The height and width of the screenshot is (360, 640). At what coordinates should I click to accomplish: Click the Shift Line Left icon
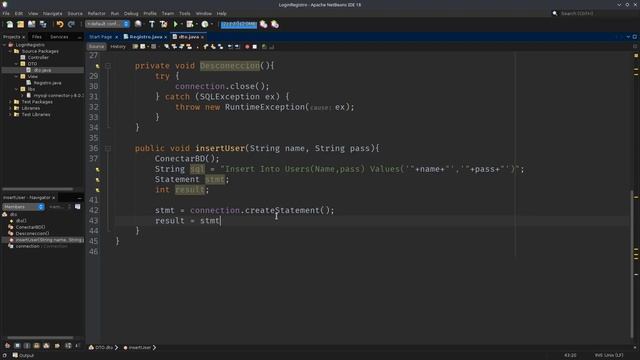tap(230, 47)
